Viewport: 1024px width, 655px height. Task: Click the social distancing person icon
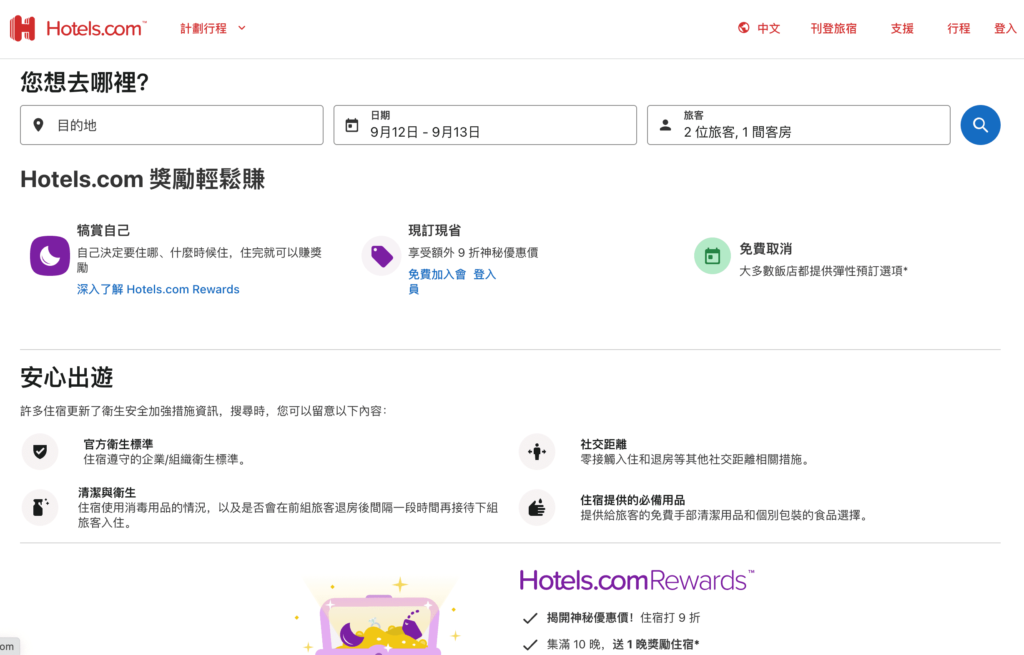click(537, 451)
